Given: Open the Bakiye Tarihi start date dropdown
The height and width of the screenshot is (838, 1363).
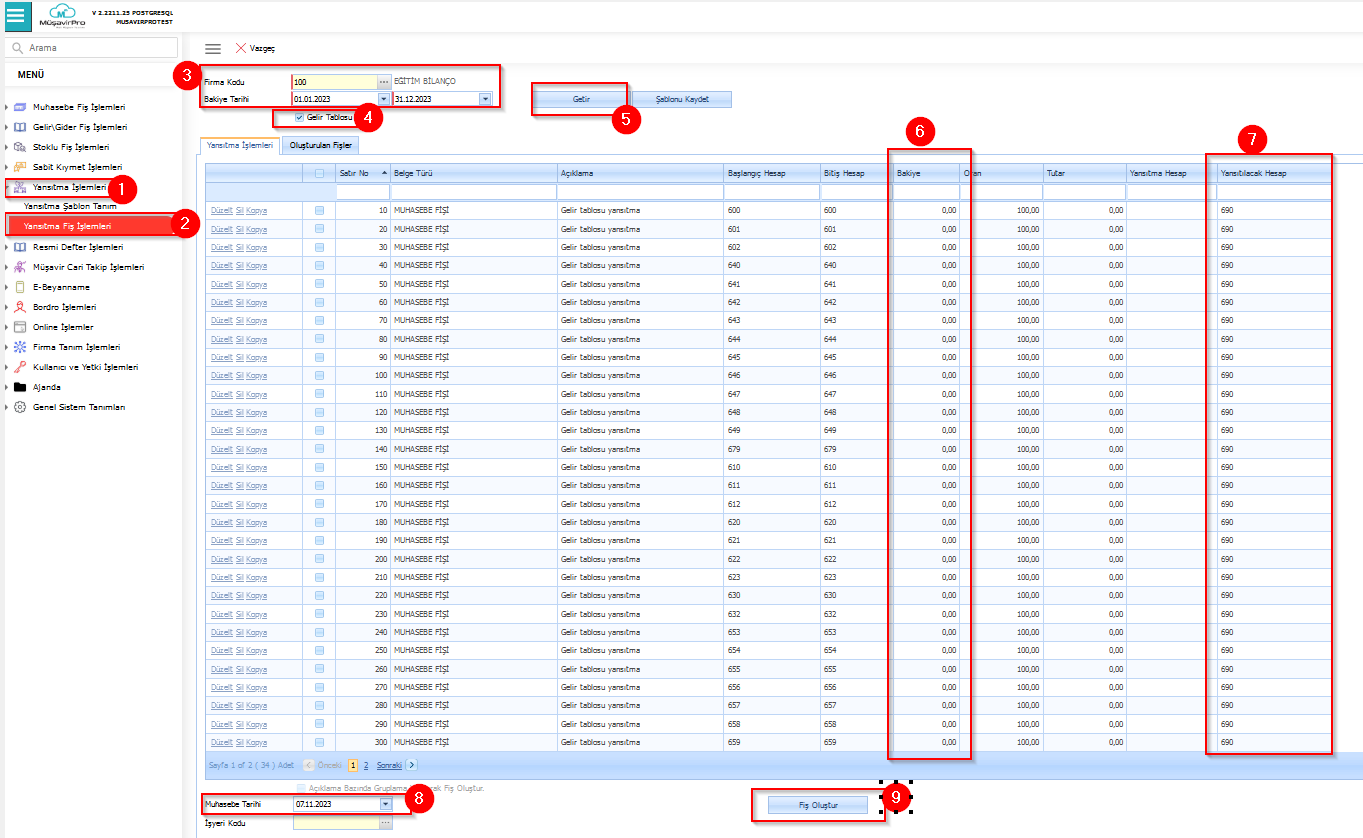Looking at the screenshot, I should [x=384, y=99].
